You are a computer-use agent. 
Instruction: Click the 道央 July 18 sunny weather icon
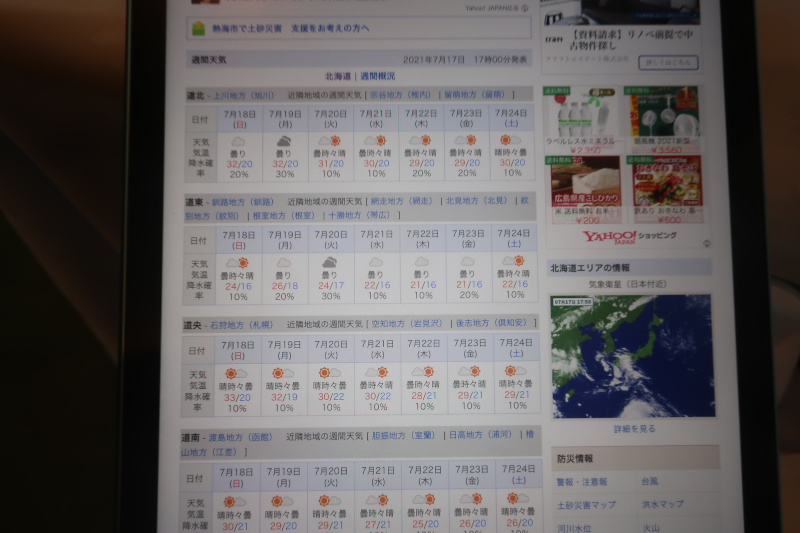[x=235, y=374]
